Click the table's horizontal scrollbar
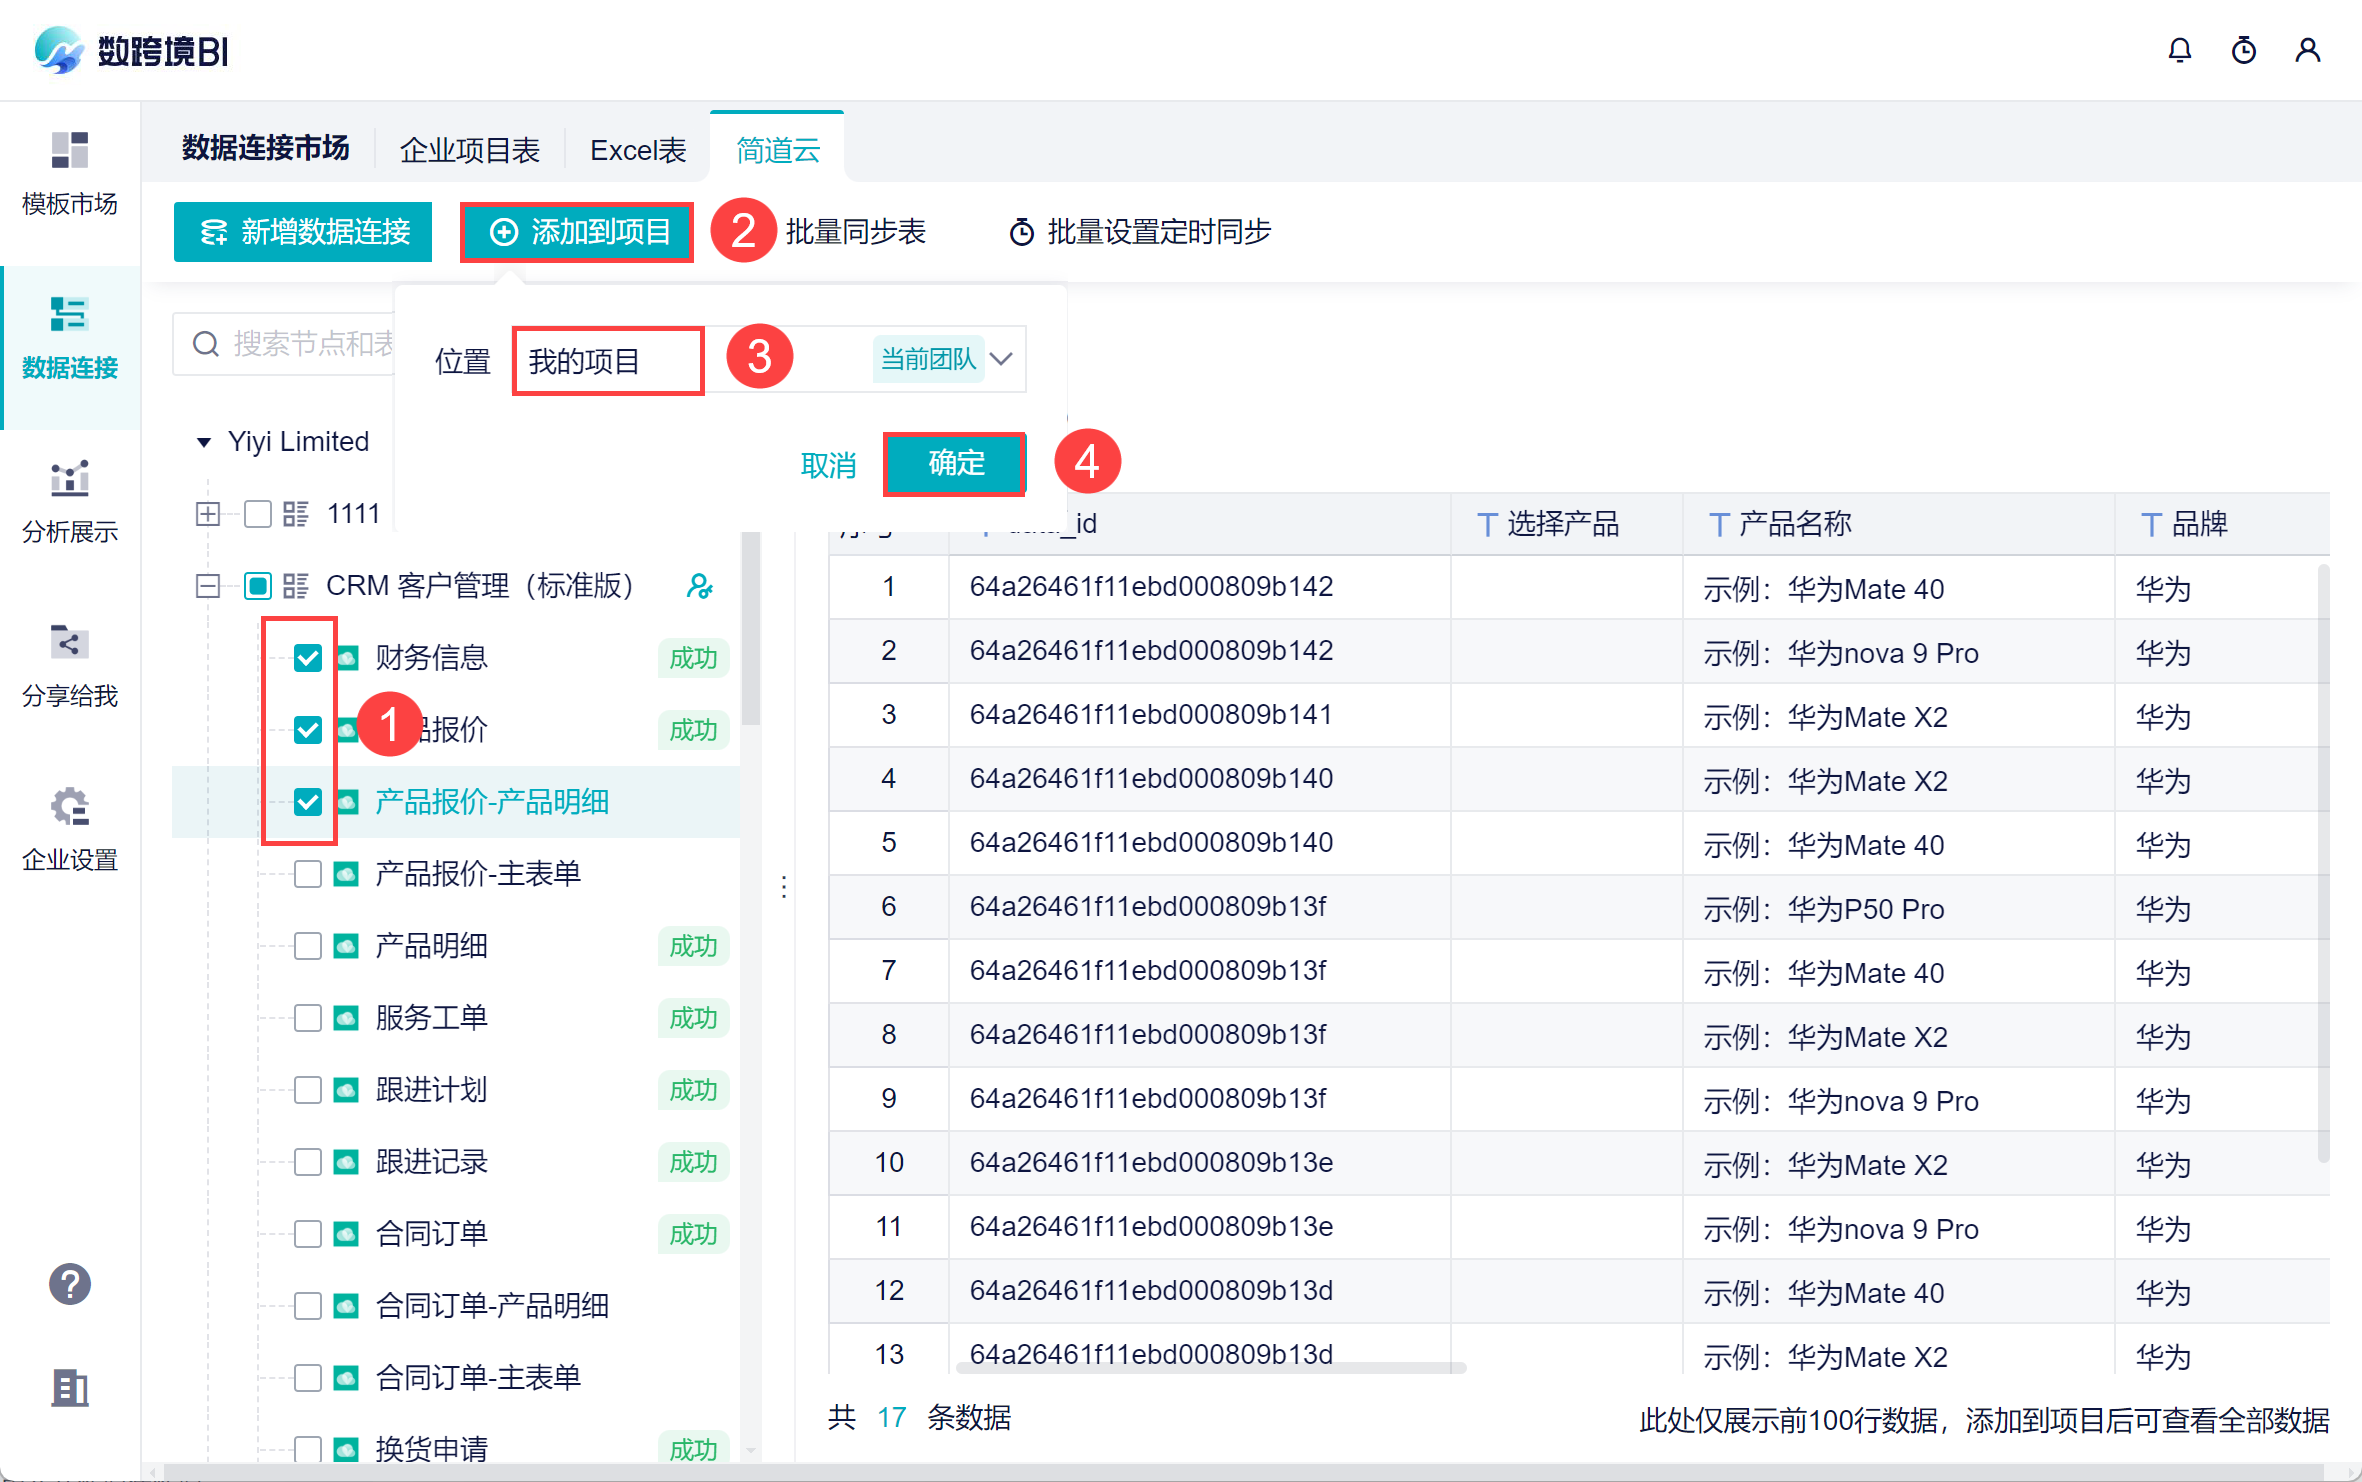 coord(1210,1368)
